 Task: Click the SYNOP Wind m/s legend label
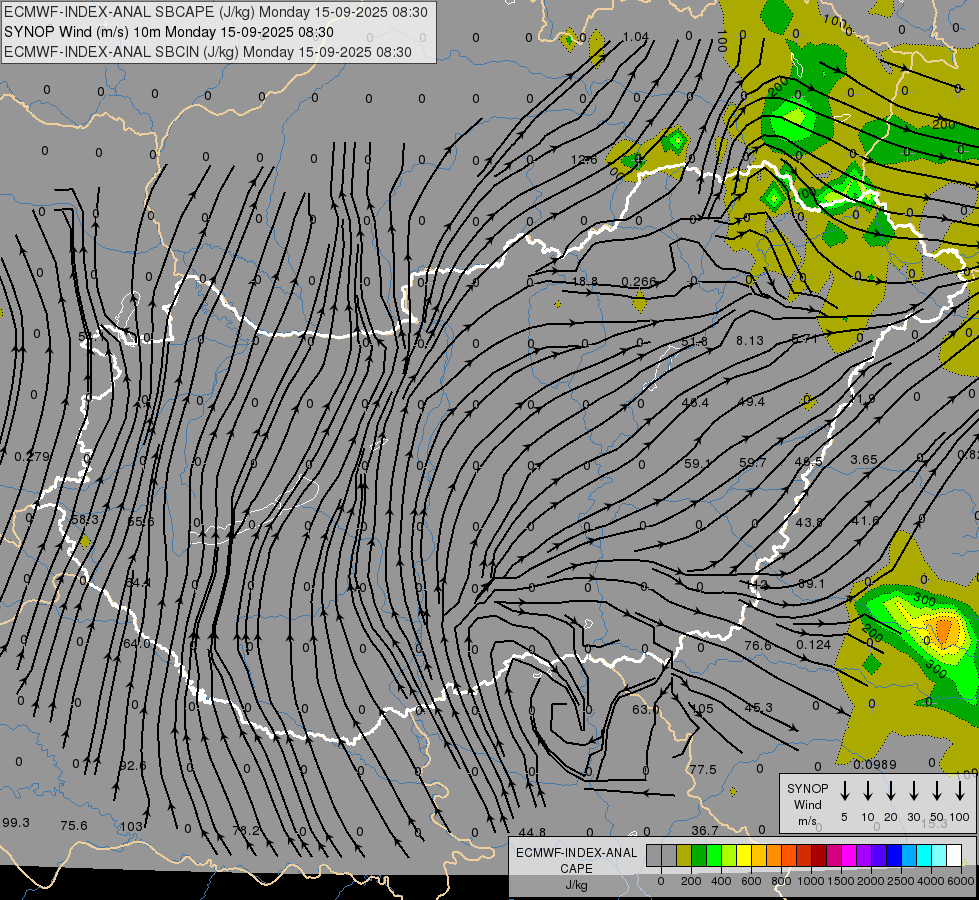click(807, 804)
